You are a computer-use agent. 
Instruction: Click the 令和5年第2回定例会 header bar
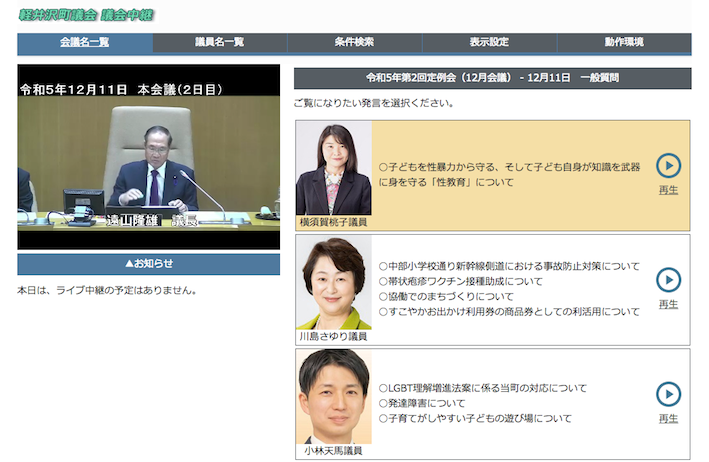[492, 78]
